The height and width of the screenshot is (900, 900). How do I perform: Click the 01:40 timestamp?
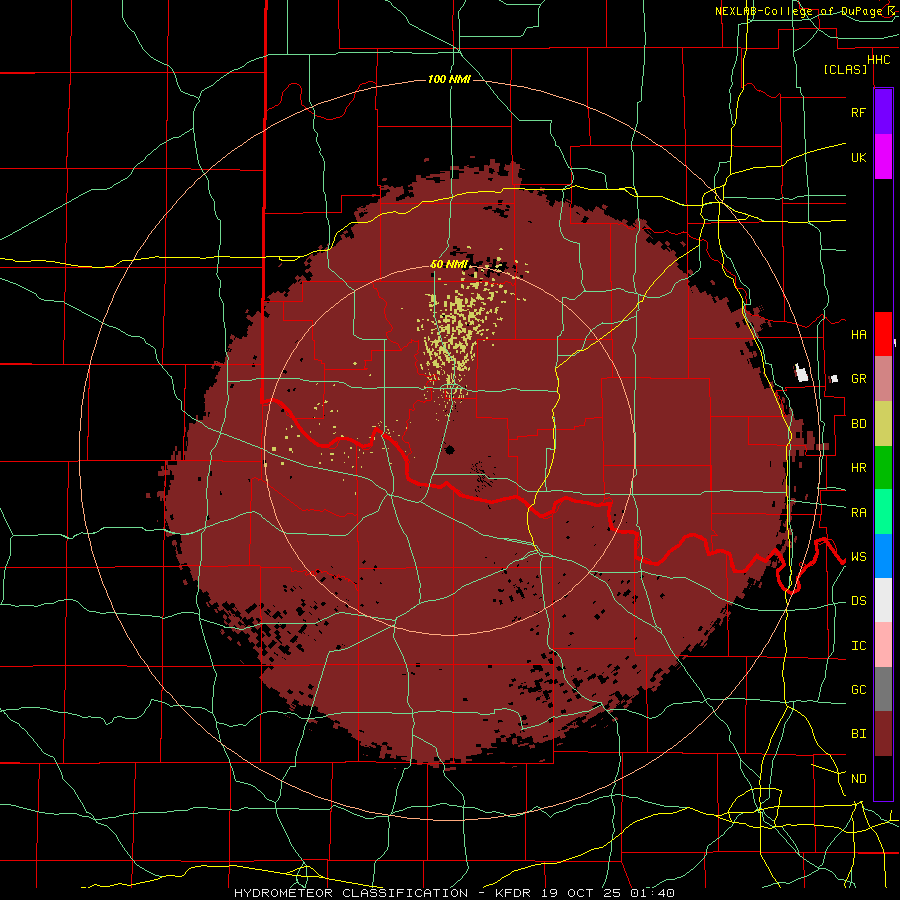click(652, 893)
